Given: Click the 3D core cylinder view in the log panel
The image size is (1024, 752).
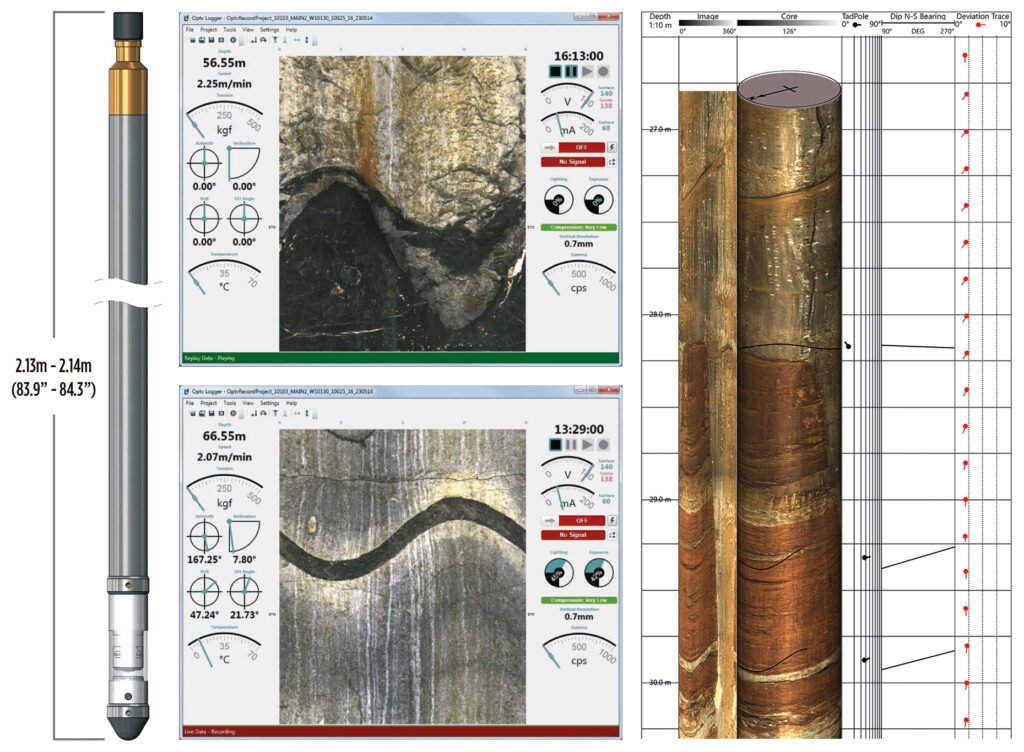Looking at the screenshot, I should (788, 400).
